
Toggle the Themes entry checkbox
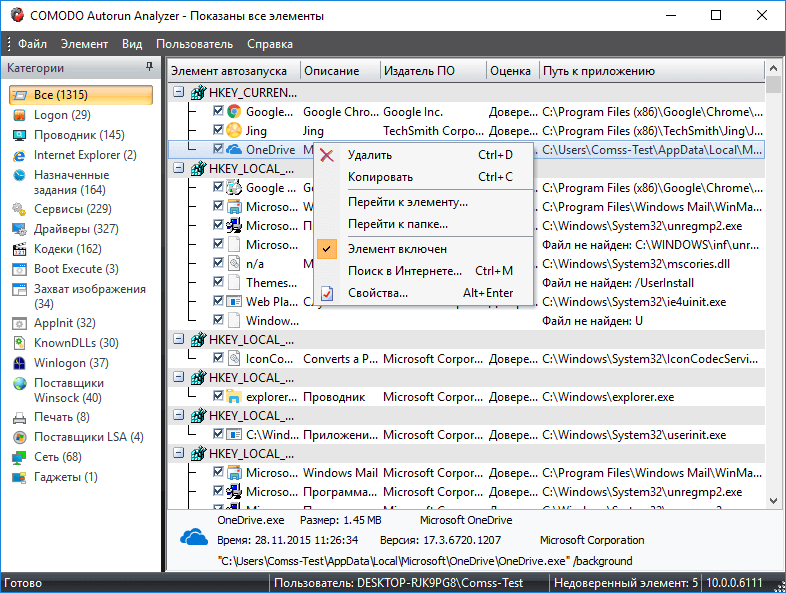[x=218, y=282]
